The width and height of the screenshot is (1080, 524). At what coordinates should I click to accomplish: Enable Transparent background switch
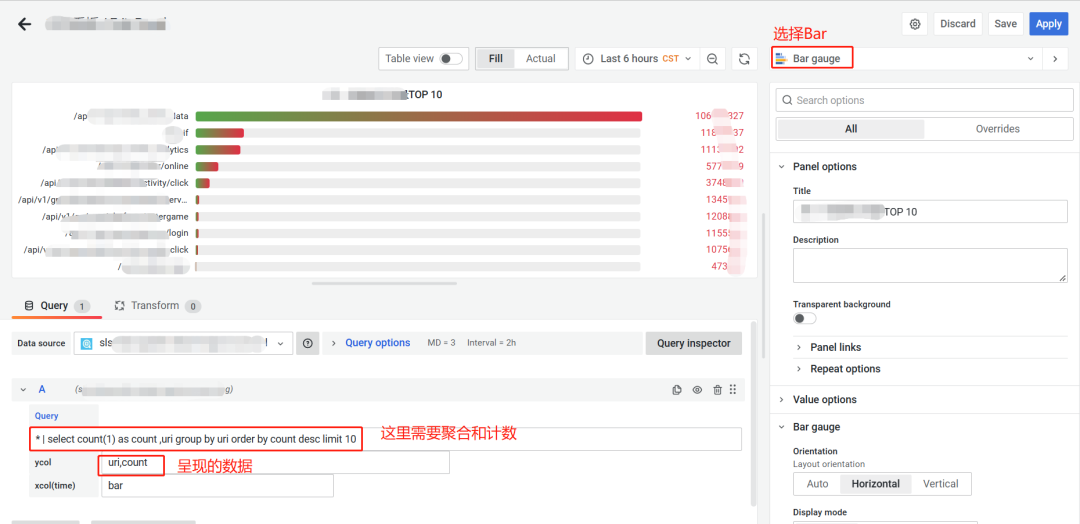(804, 318)
